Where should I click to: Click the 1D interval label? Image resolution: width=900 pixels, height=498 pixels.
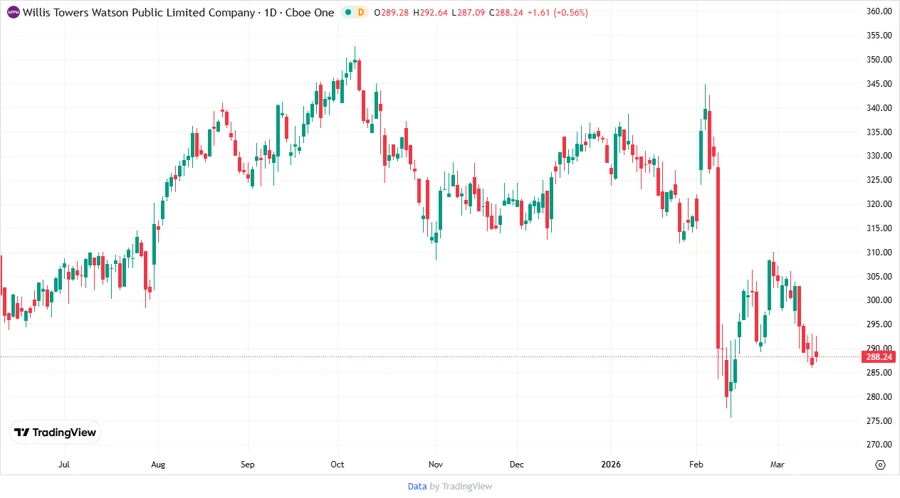click(x=270, y=12)
